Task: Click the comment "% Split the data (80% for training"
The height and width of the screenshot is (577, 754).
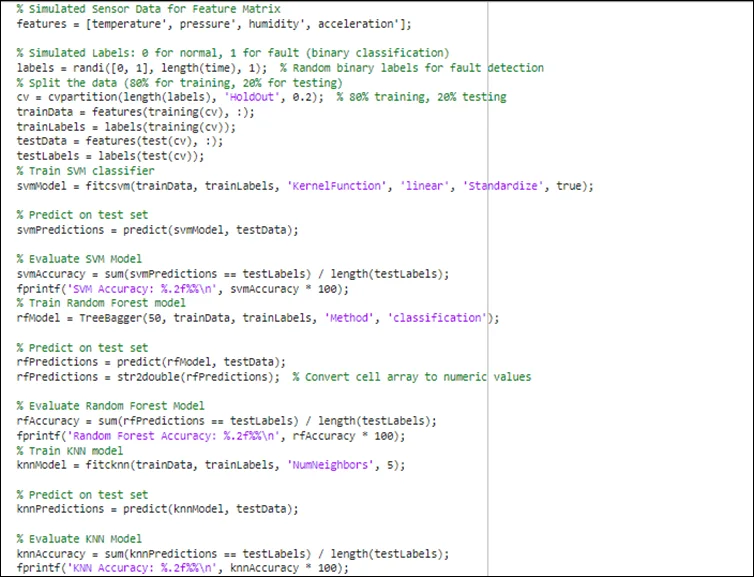Action: 179,83
